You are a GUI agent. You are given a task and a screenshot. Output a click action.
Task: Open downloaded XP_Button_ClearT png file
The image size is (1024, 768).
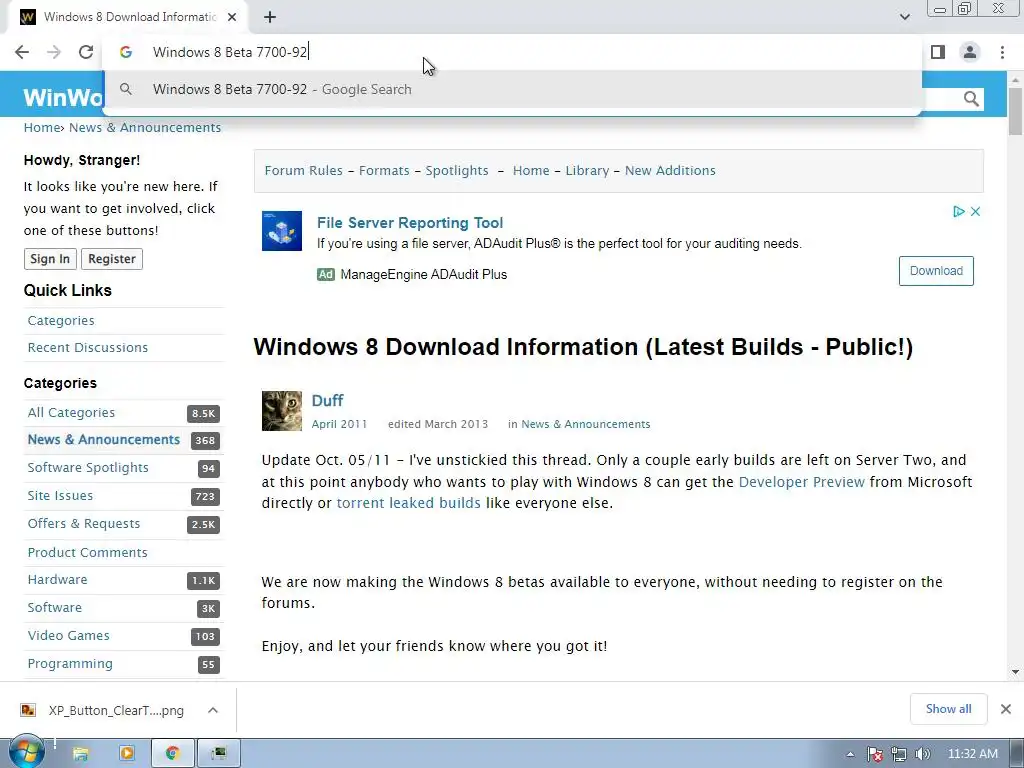coord(103,710)
